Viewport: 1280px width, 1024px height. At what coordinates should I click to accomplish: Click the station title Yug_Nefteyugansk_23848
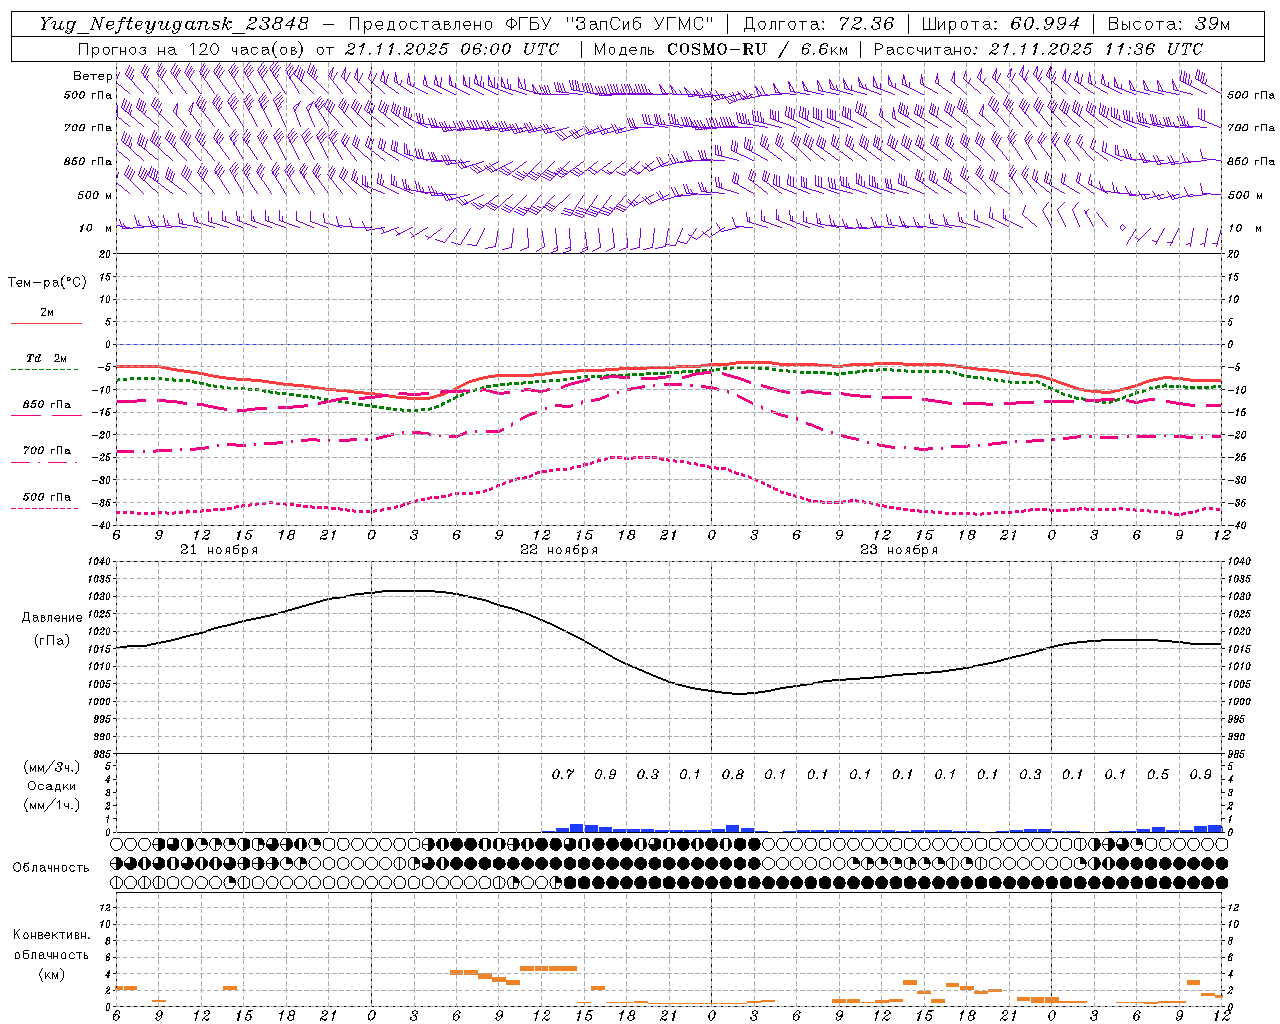(174, 24)
